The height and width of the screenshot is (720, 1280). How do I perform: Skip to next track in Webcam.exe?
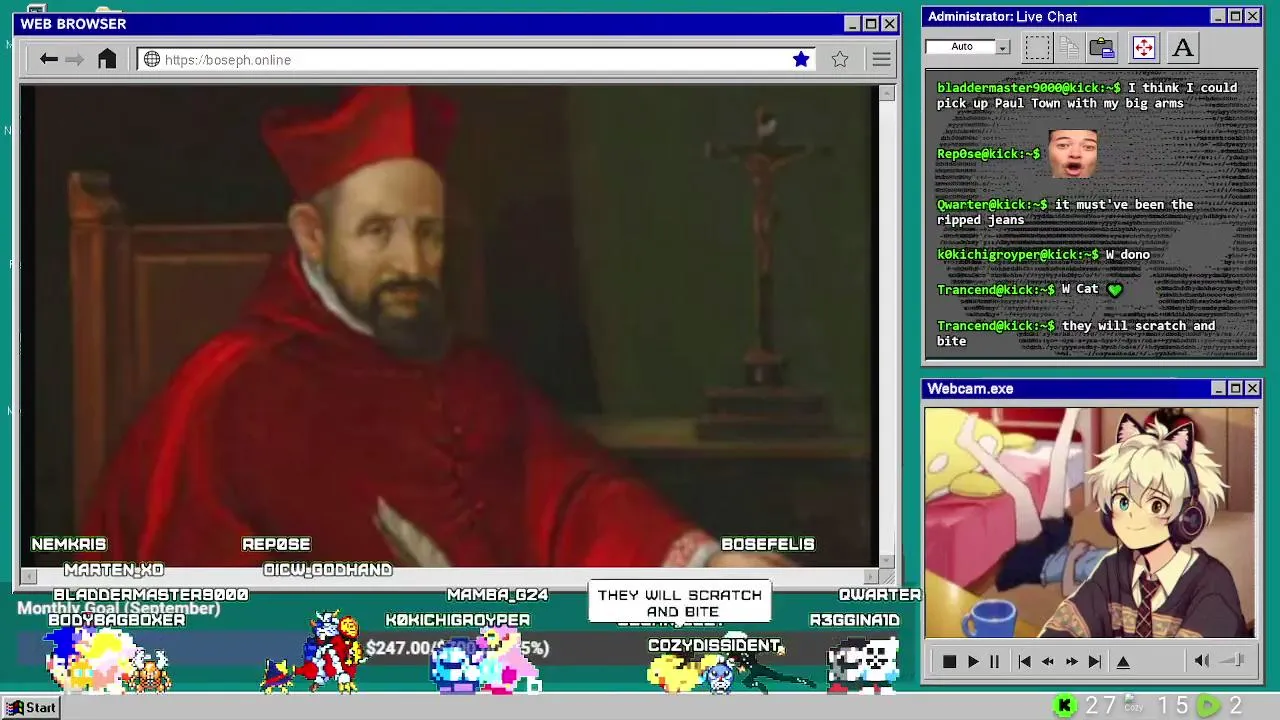point(1095,662)
